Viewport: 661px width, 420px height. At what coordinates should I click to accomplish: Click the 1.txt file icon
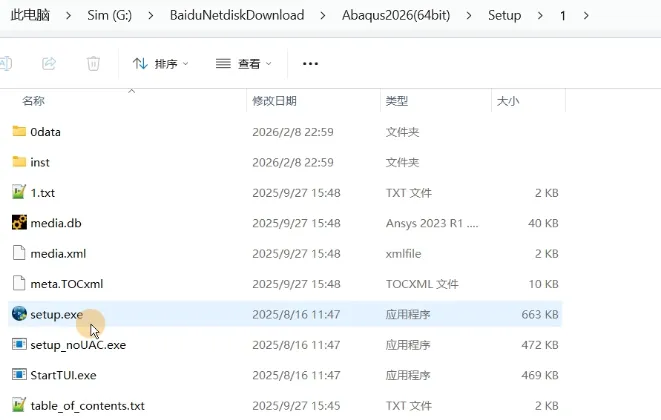pyautogui.click(x=19, y=192)
